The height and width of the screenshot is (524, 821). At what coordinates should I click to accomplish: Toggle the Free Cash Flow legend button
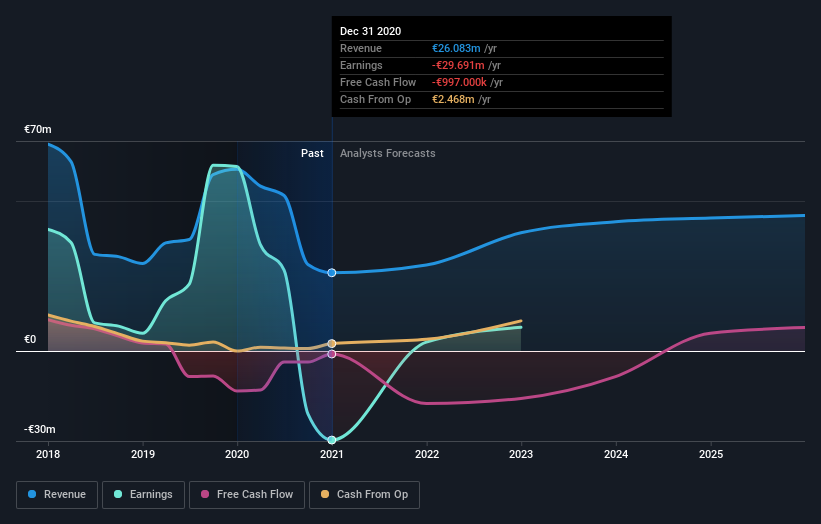247,495
